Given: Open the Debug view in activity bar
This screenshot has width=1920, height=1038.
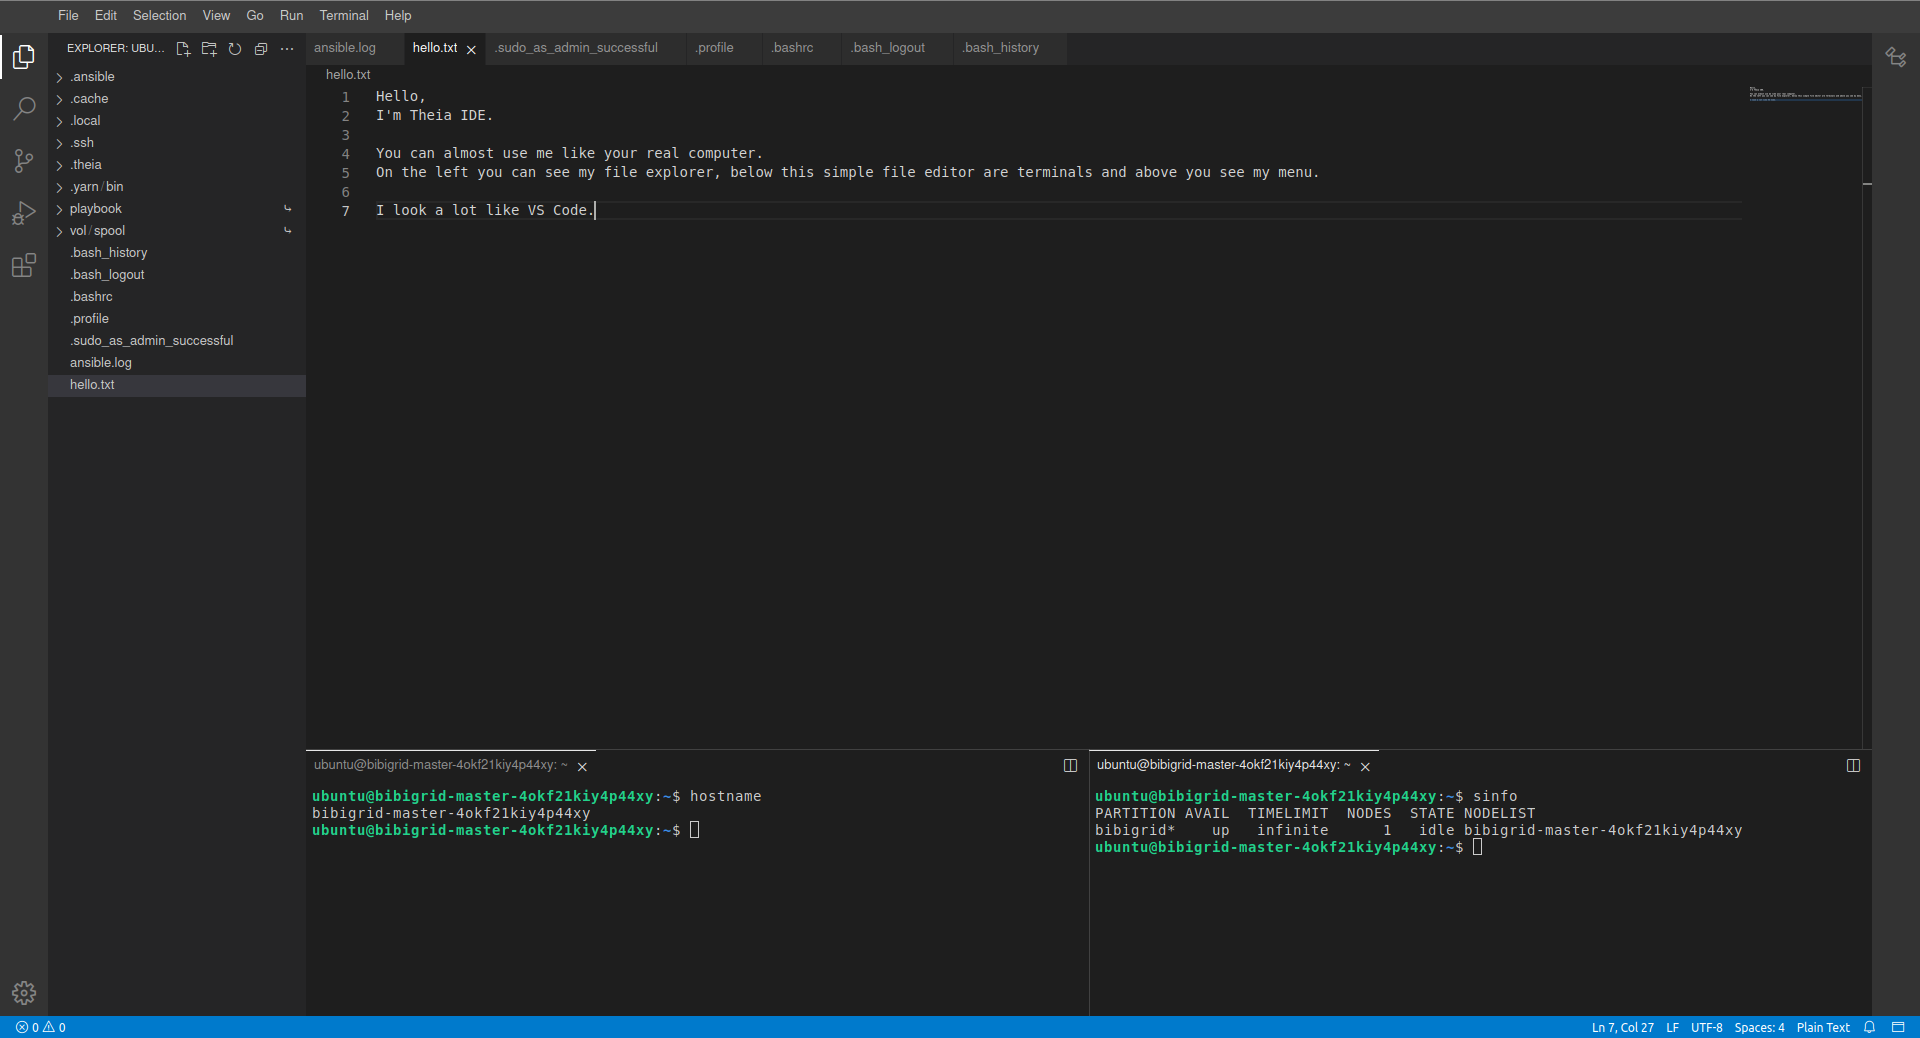Looking at the screenshot, I should 24,213.
